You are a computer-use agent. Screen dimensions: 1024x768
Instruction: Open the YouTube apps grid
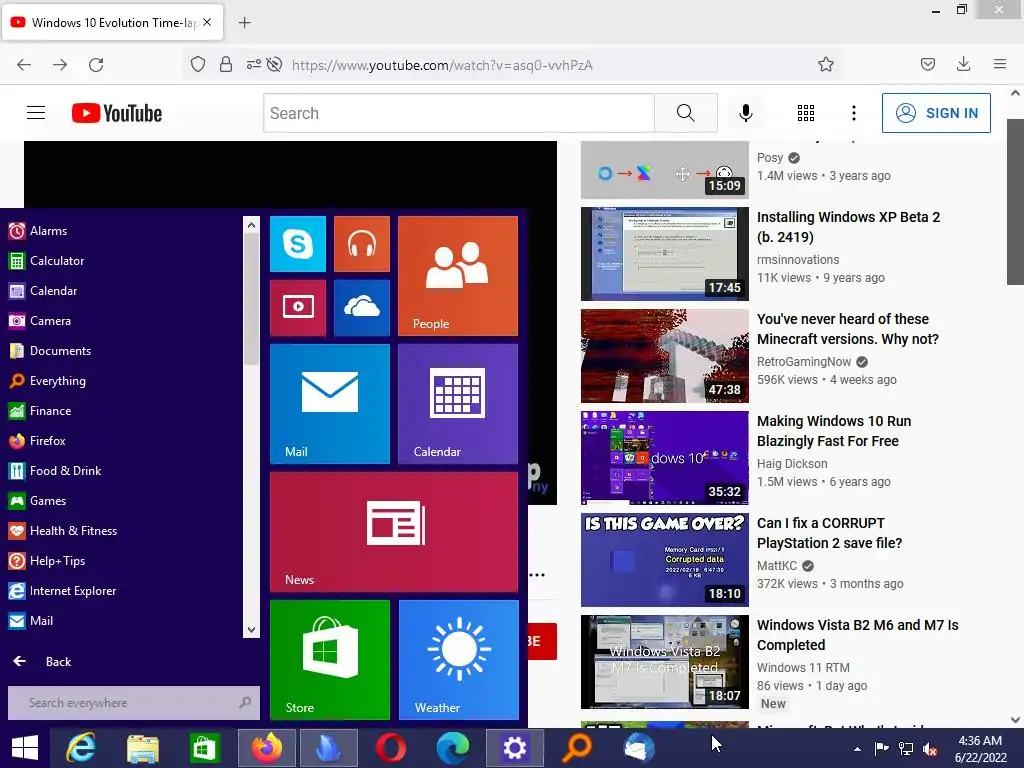[x=806, y=113]
